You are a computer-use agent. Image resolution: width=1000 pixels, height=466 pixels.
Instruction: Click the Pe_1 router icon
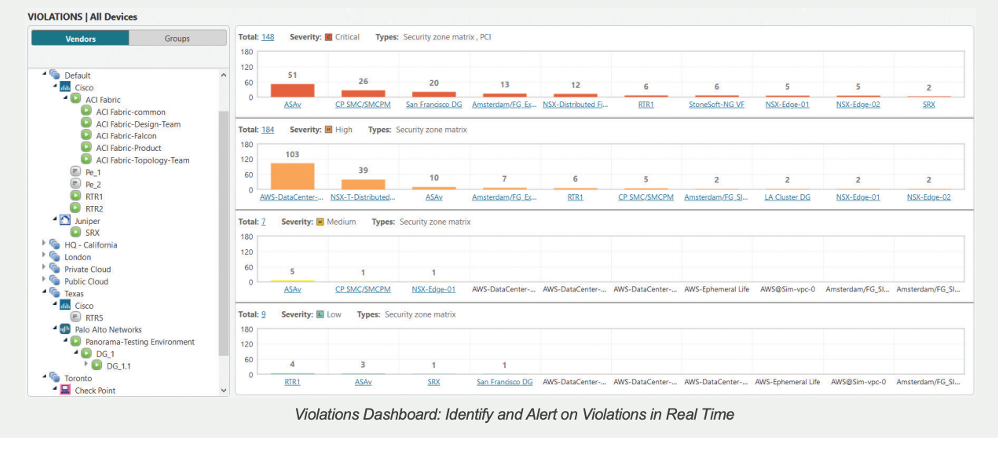[x=75, y=172]
